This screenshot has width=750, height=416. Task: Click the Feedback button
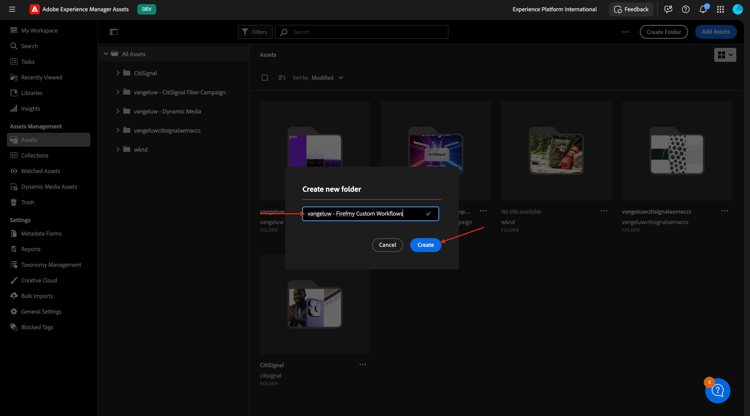pos(631,9)
